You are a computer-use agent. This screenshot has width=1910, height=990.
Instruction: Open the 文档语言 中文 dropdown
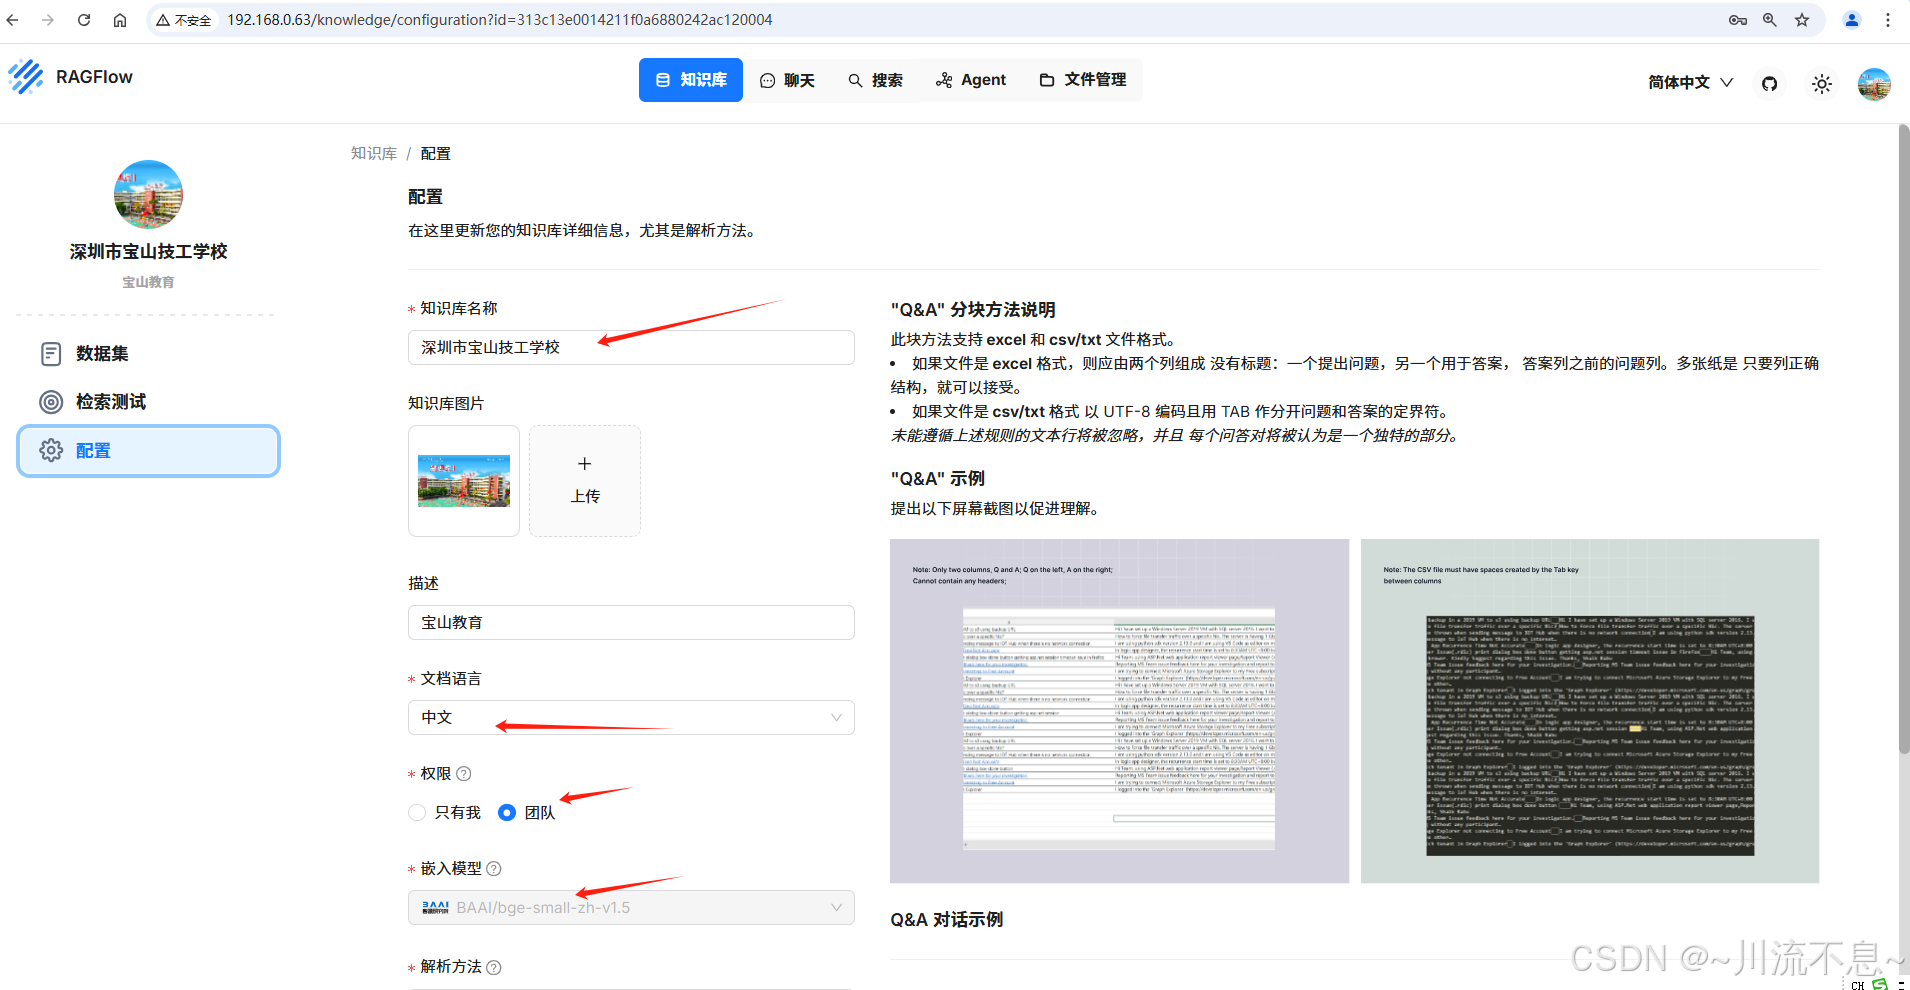tap(631, 718)
